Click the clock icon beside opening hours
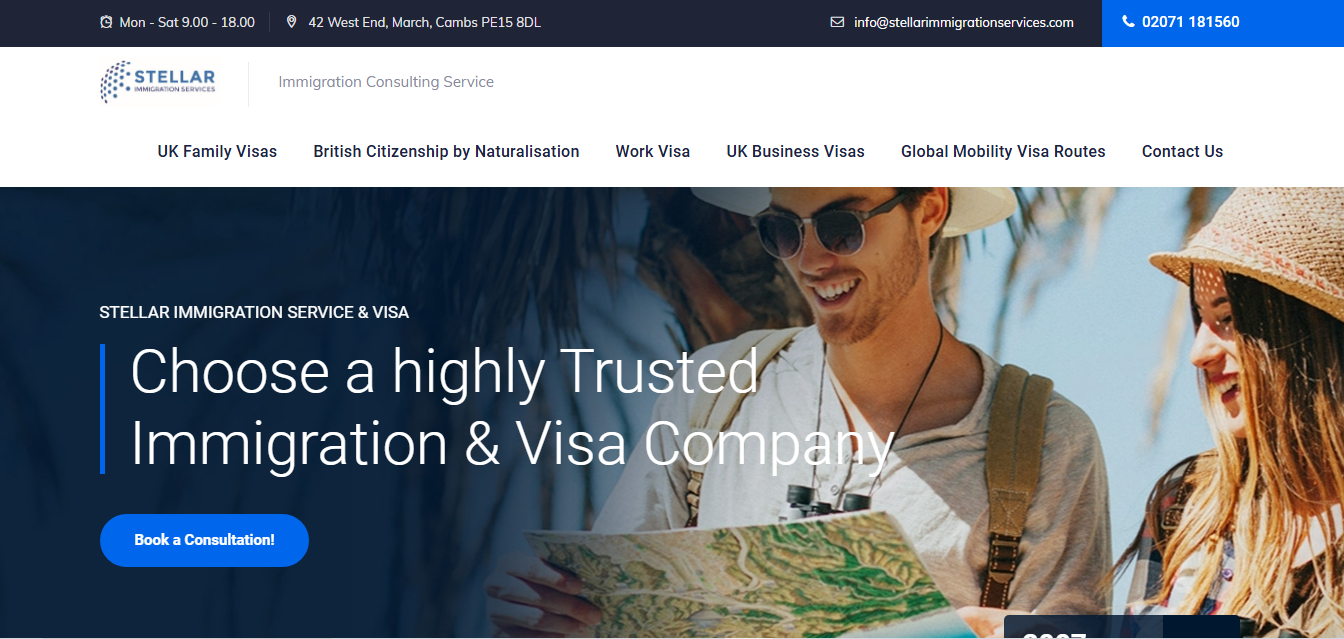The height and width of the screenshot is (639, 1344). click(x=106, y=22)
